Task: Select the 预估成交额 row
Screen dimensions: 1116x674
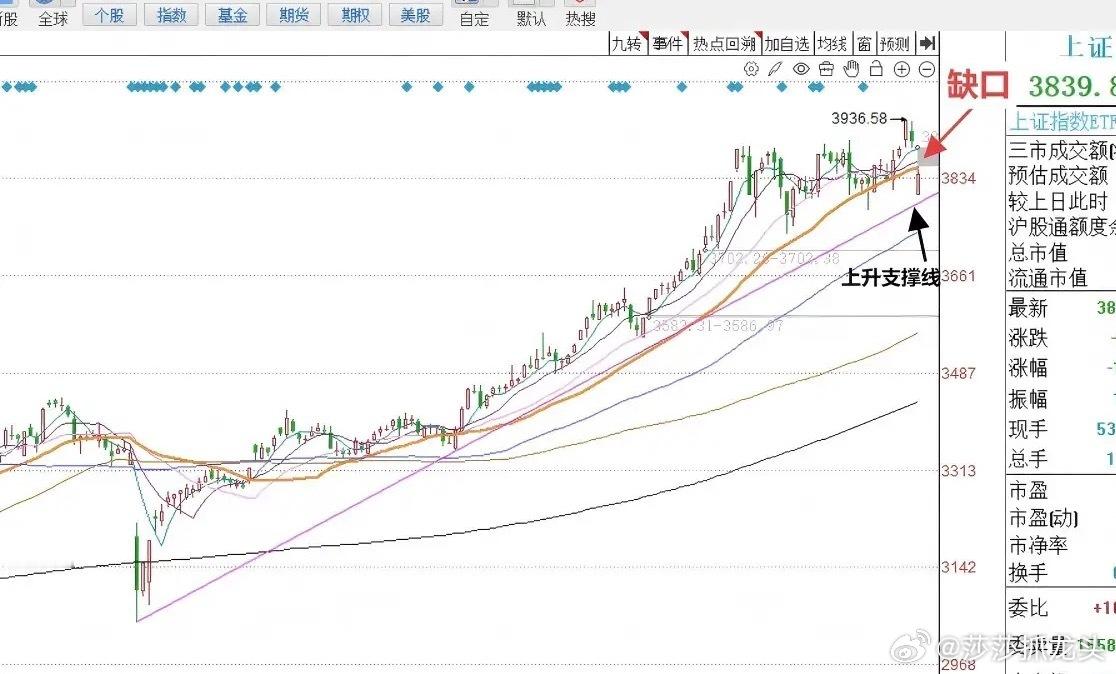Action: (x=1062, y=175)
